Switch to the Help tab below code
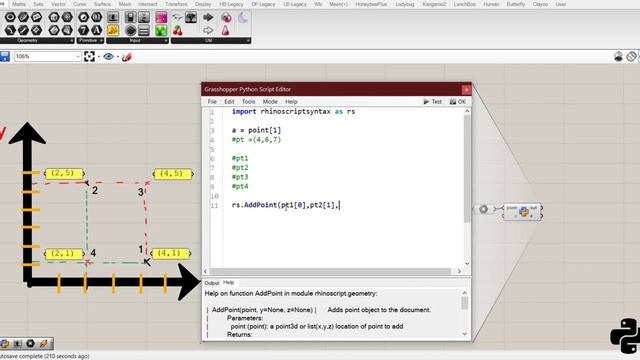The image size is (640, 360). pos(229,282)
